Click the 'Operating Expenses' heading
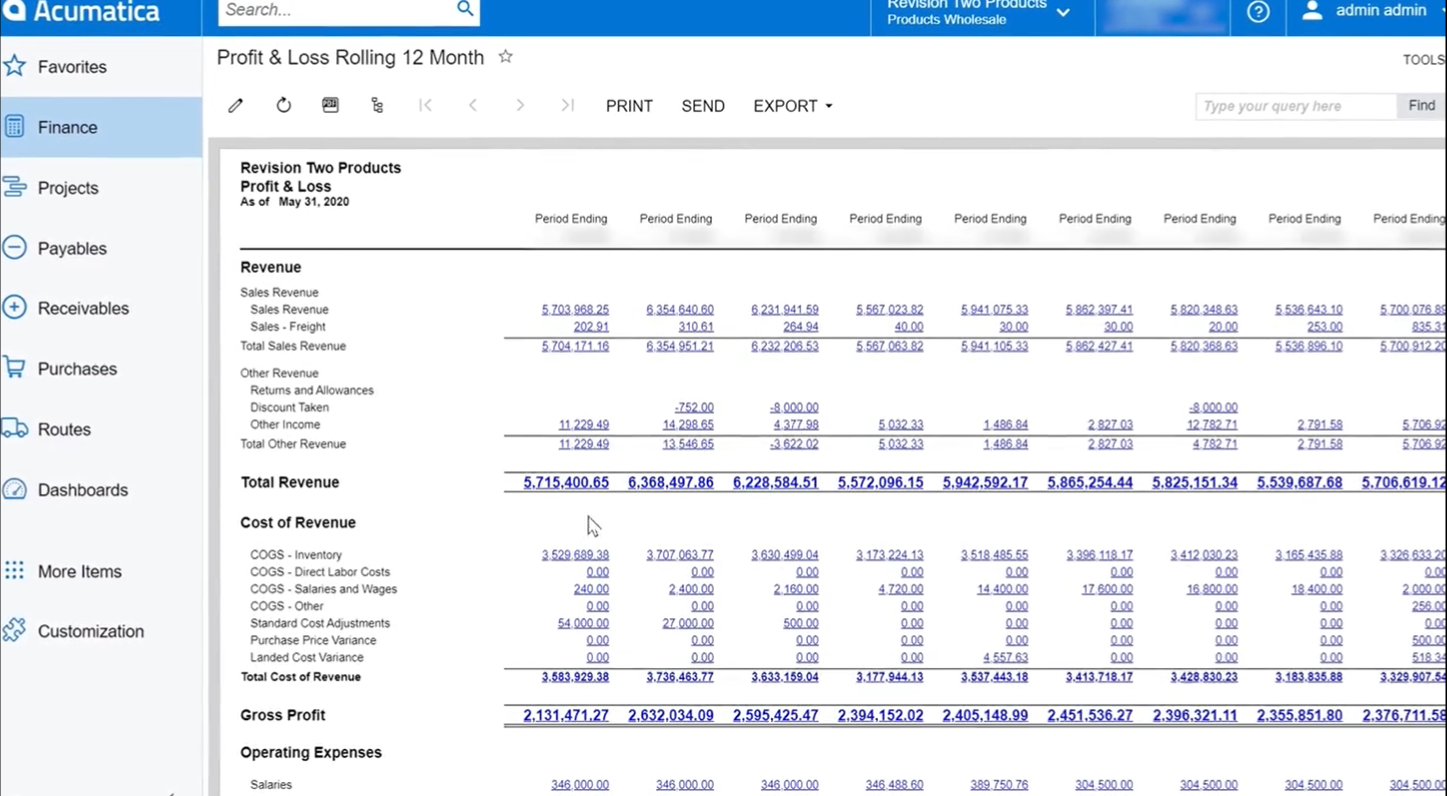This screenshot has width=1447, height=796. tap(311, 752)
